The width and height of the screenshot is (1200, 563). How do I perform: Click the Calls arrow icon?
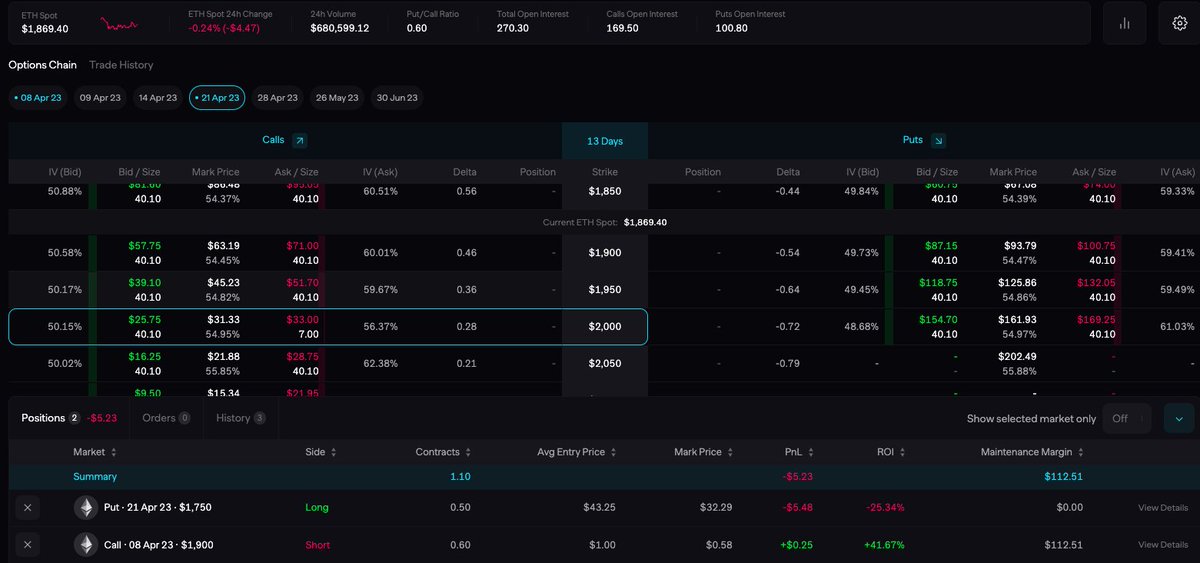point(299,141)
